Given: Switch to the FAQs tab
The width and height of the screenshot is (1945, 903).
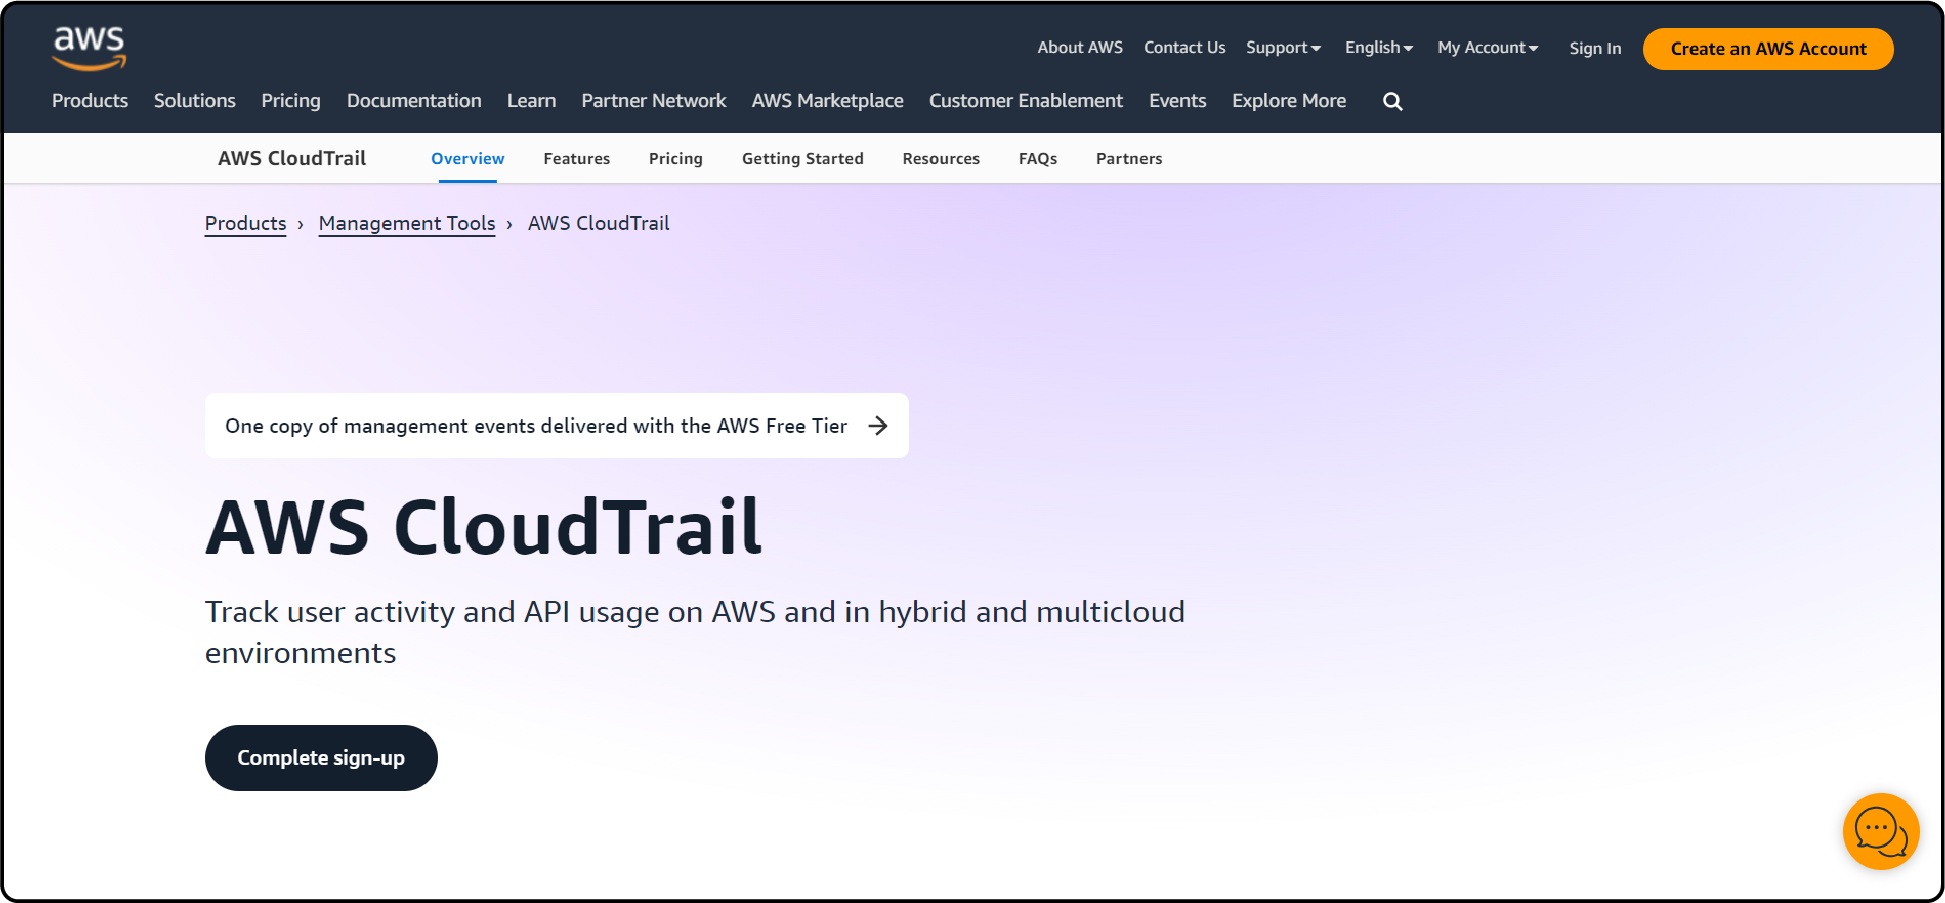Looking at the screenshot, I should point(1038,159).
